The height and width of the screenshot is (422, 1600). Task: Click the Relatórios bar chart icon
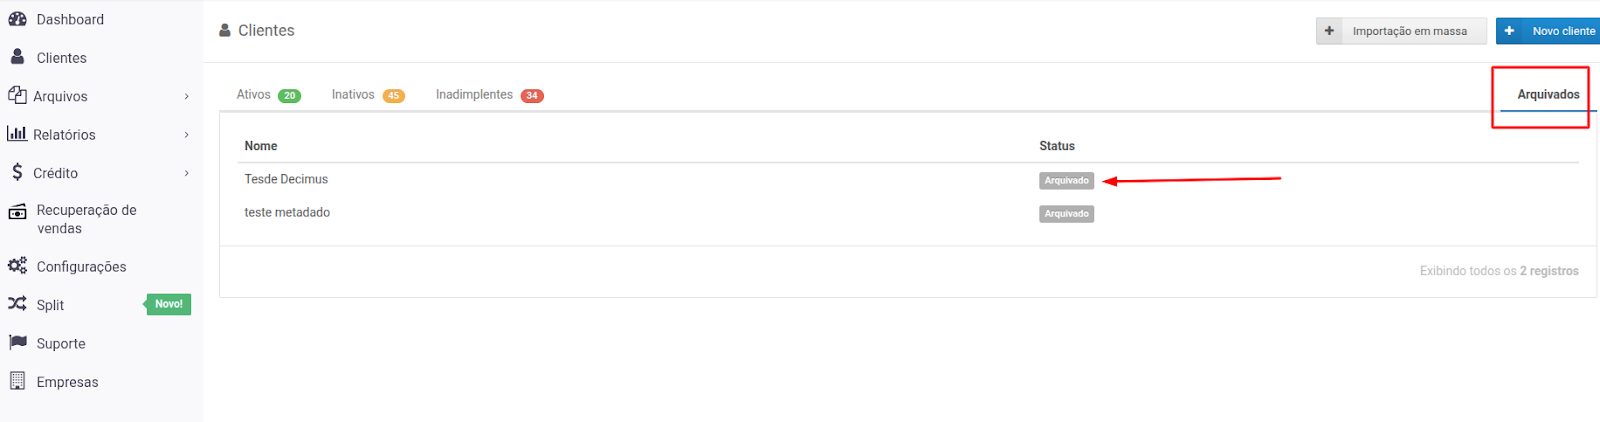(17, 133)
